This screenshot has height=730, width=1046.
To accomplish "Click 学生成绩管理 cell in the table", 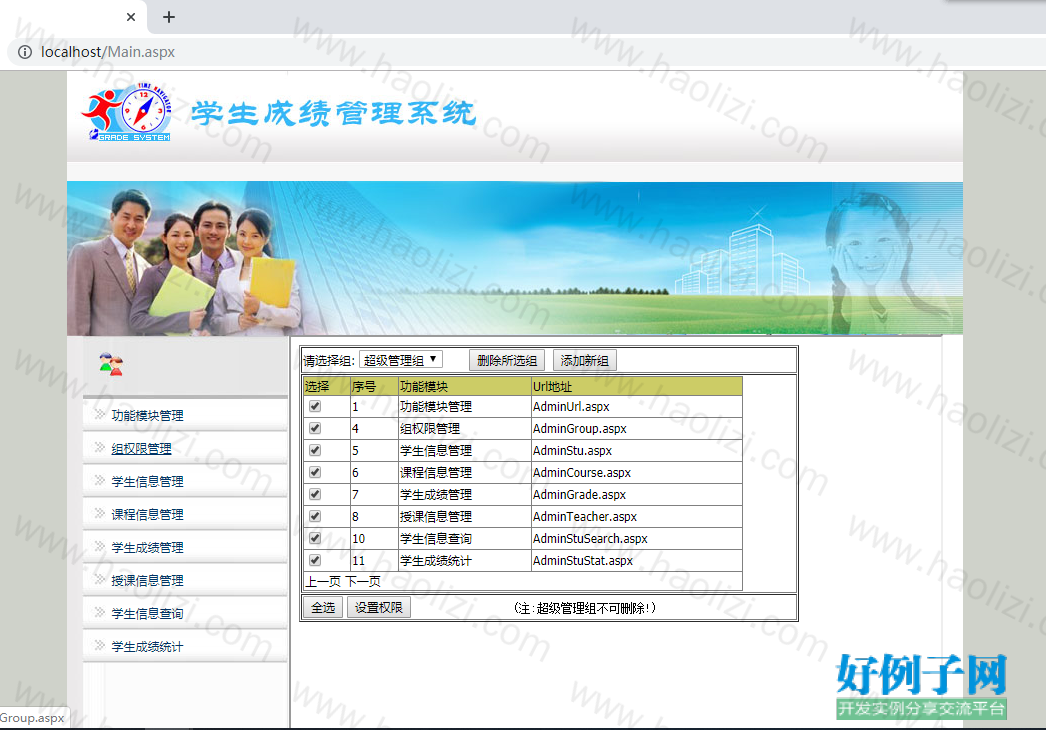I will (464, 494).
